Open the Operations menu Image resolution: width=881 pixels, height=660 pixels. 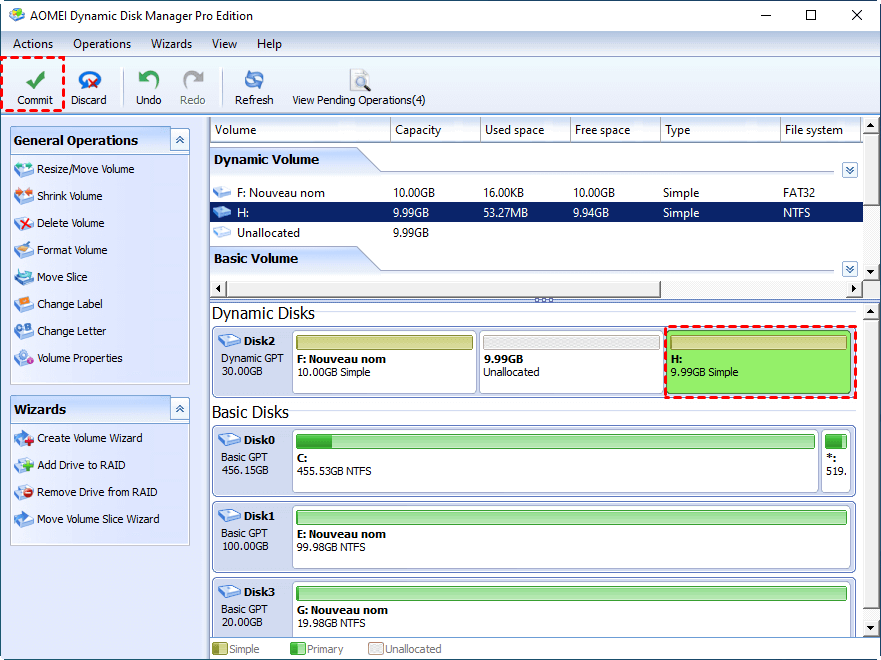102,44
